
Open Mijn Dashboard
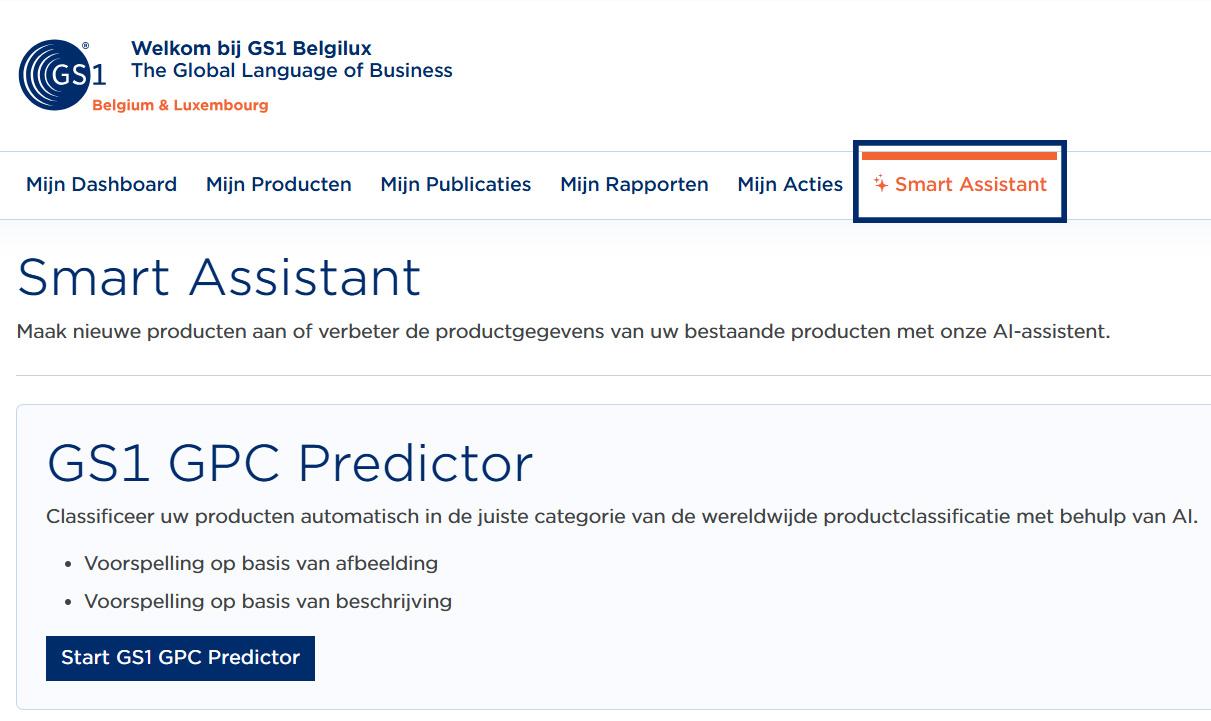click(x=100, y=184)
